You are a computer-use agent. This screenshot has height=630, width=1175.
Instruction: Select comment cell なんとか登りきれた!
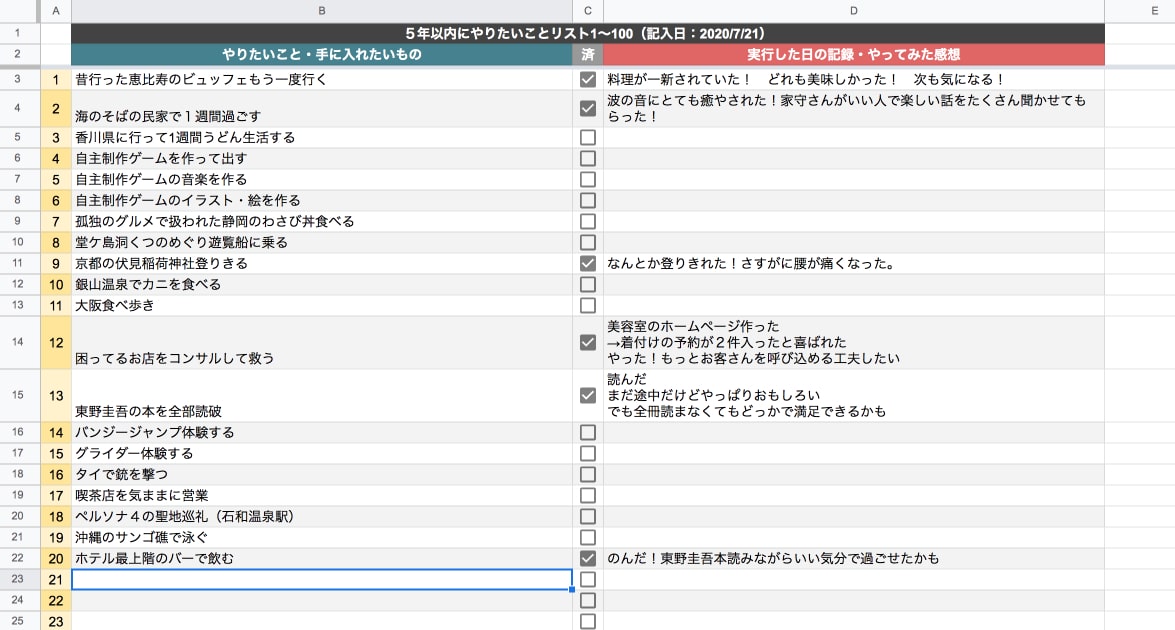[x=854, y=264]
